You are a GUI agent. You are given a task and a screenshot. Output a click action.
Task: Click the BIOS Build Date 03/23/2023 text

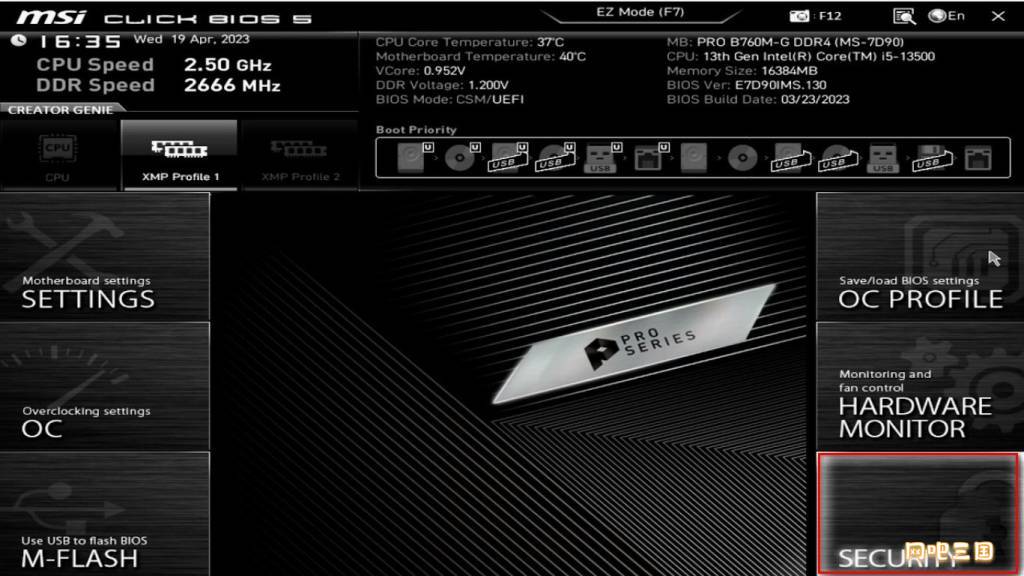click(758, 99)
